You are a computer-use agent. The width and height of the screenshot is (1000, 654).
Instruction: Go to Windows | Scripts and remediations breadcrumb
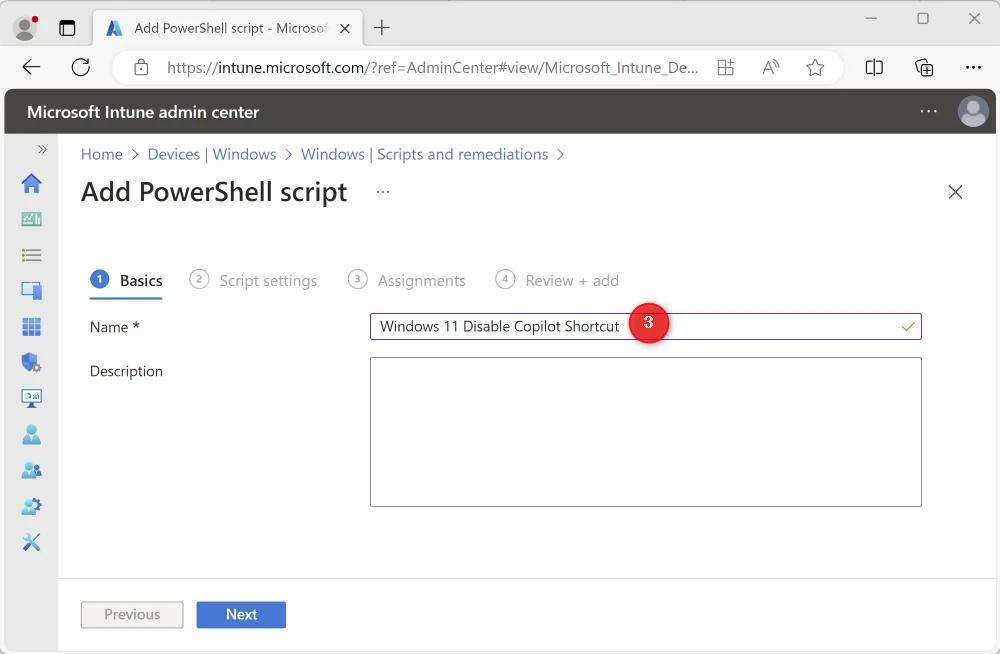coord(424,154)
